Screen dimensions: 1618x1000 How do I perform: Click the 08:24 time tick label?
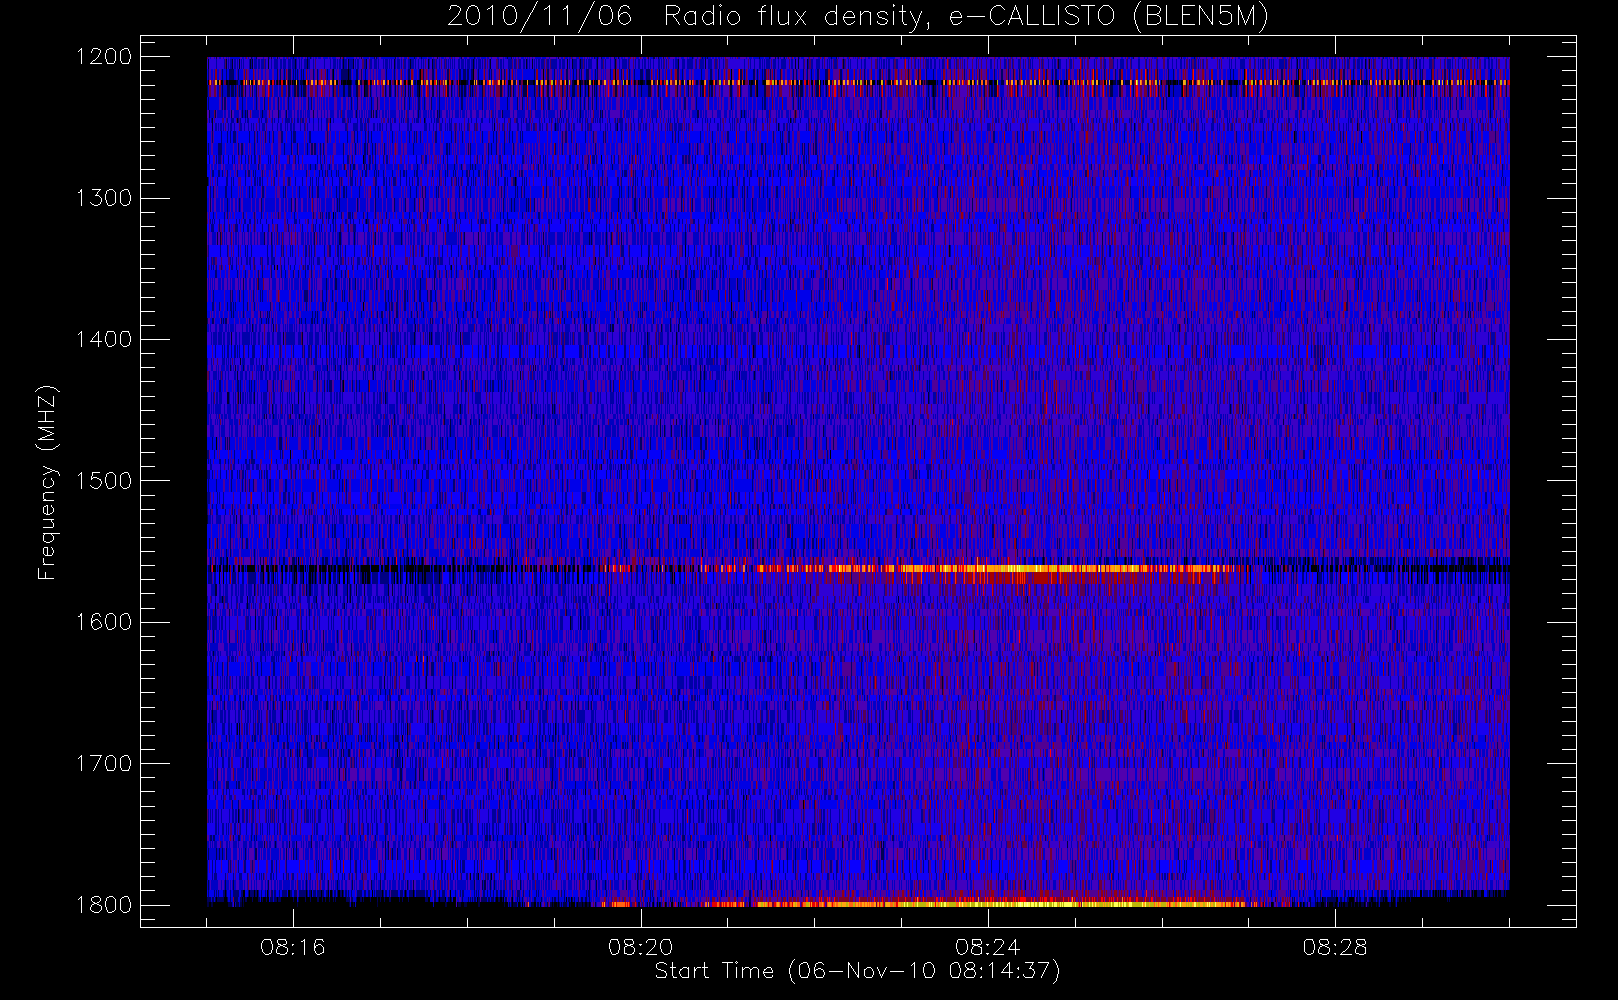[987, 947]
